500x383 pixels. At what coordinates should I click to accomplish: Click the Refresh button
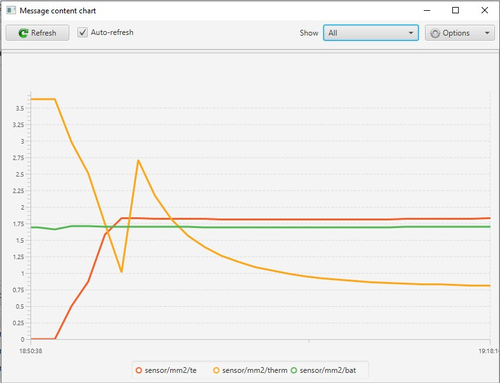[x=37, y=33]
